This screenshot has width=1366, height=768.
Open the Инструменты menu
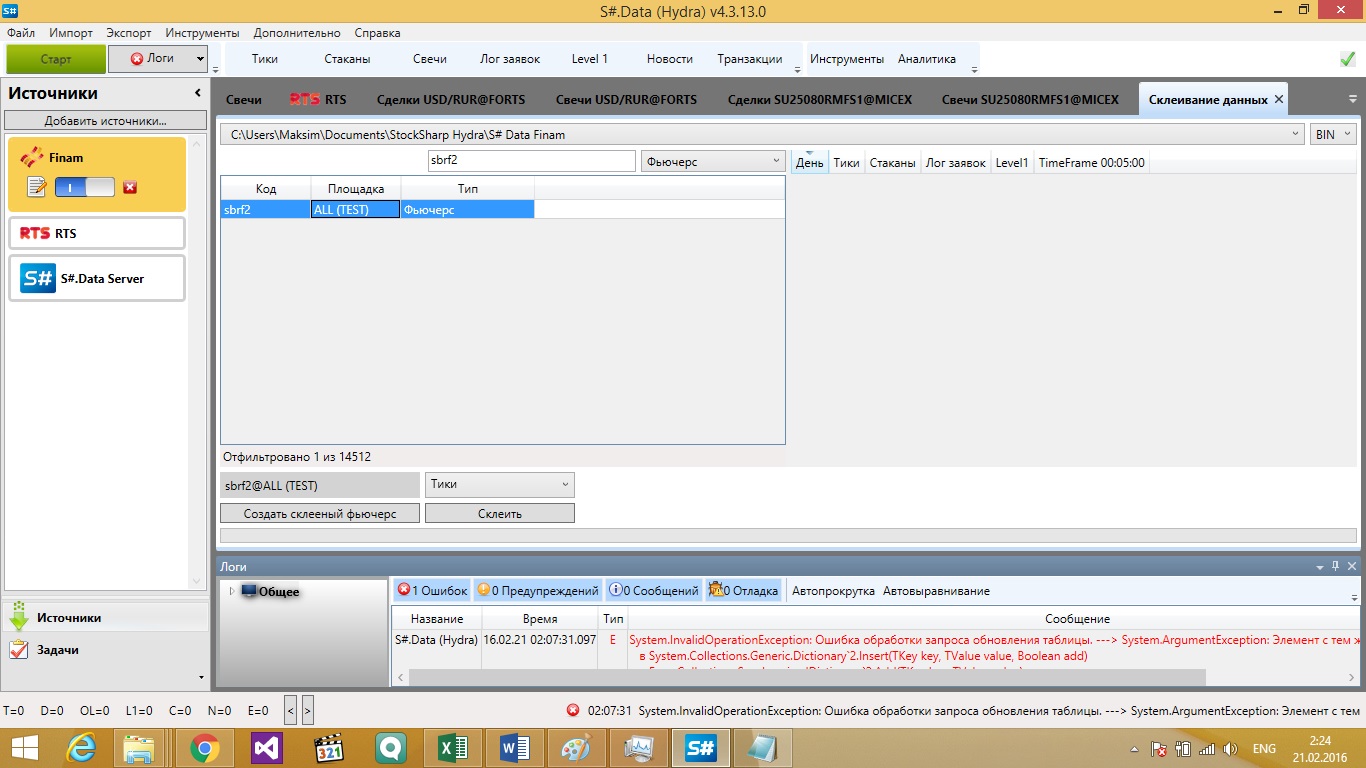[x=202, y=33]
